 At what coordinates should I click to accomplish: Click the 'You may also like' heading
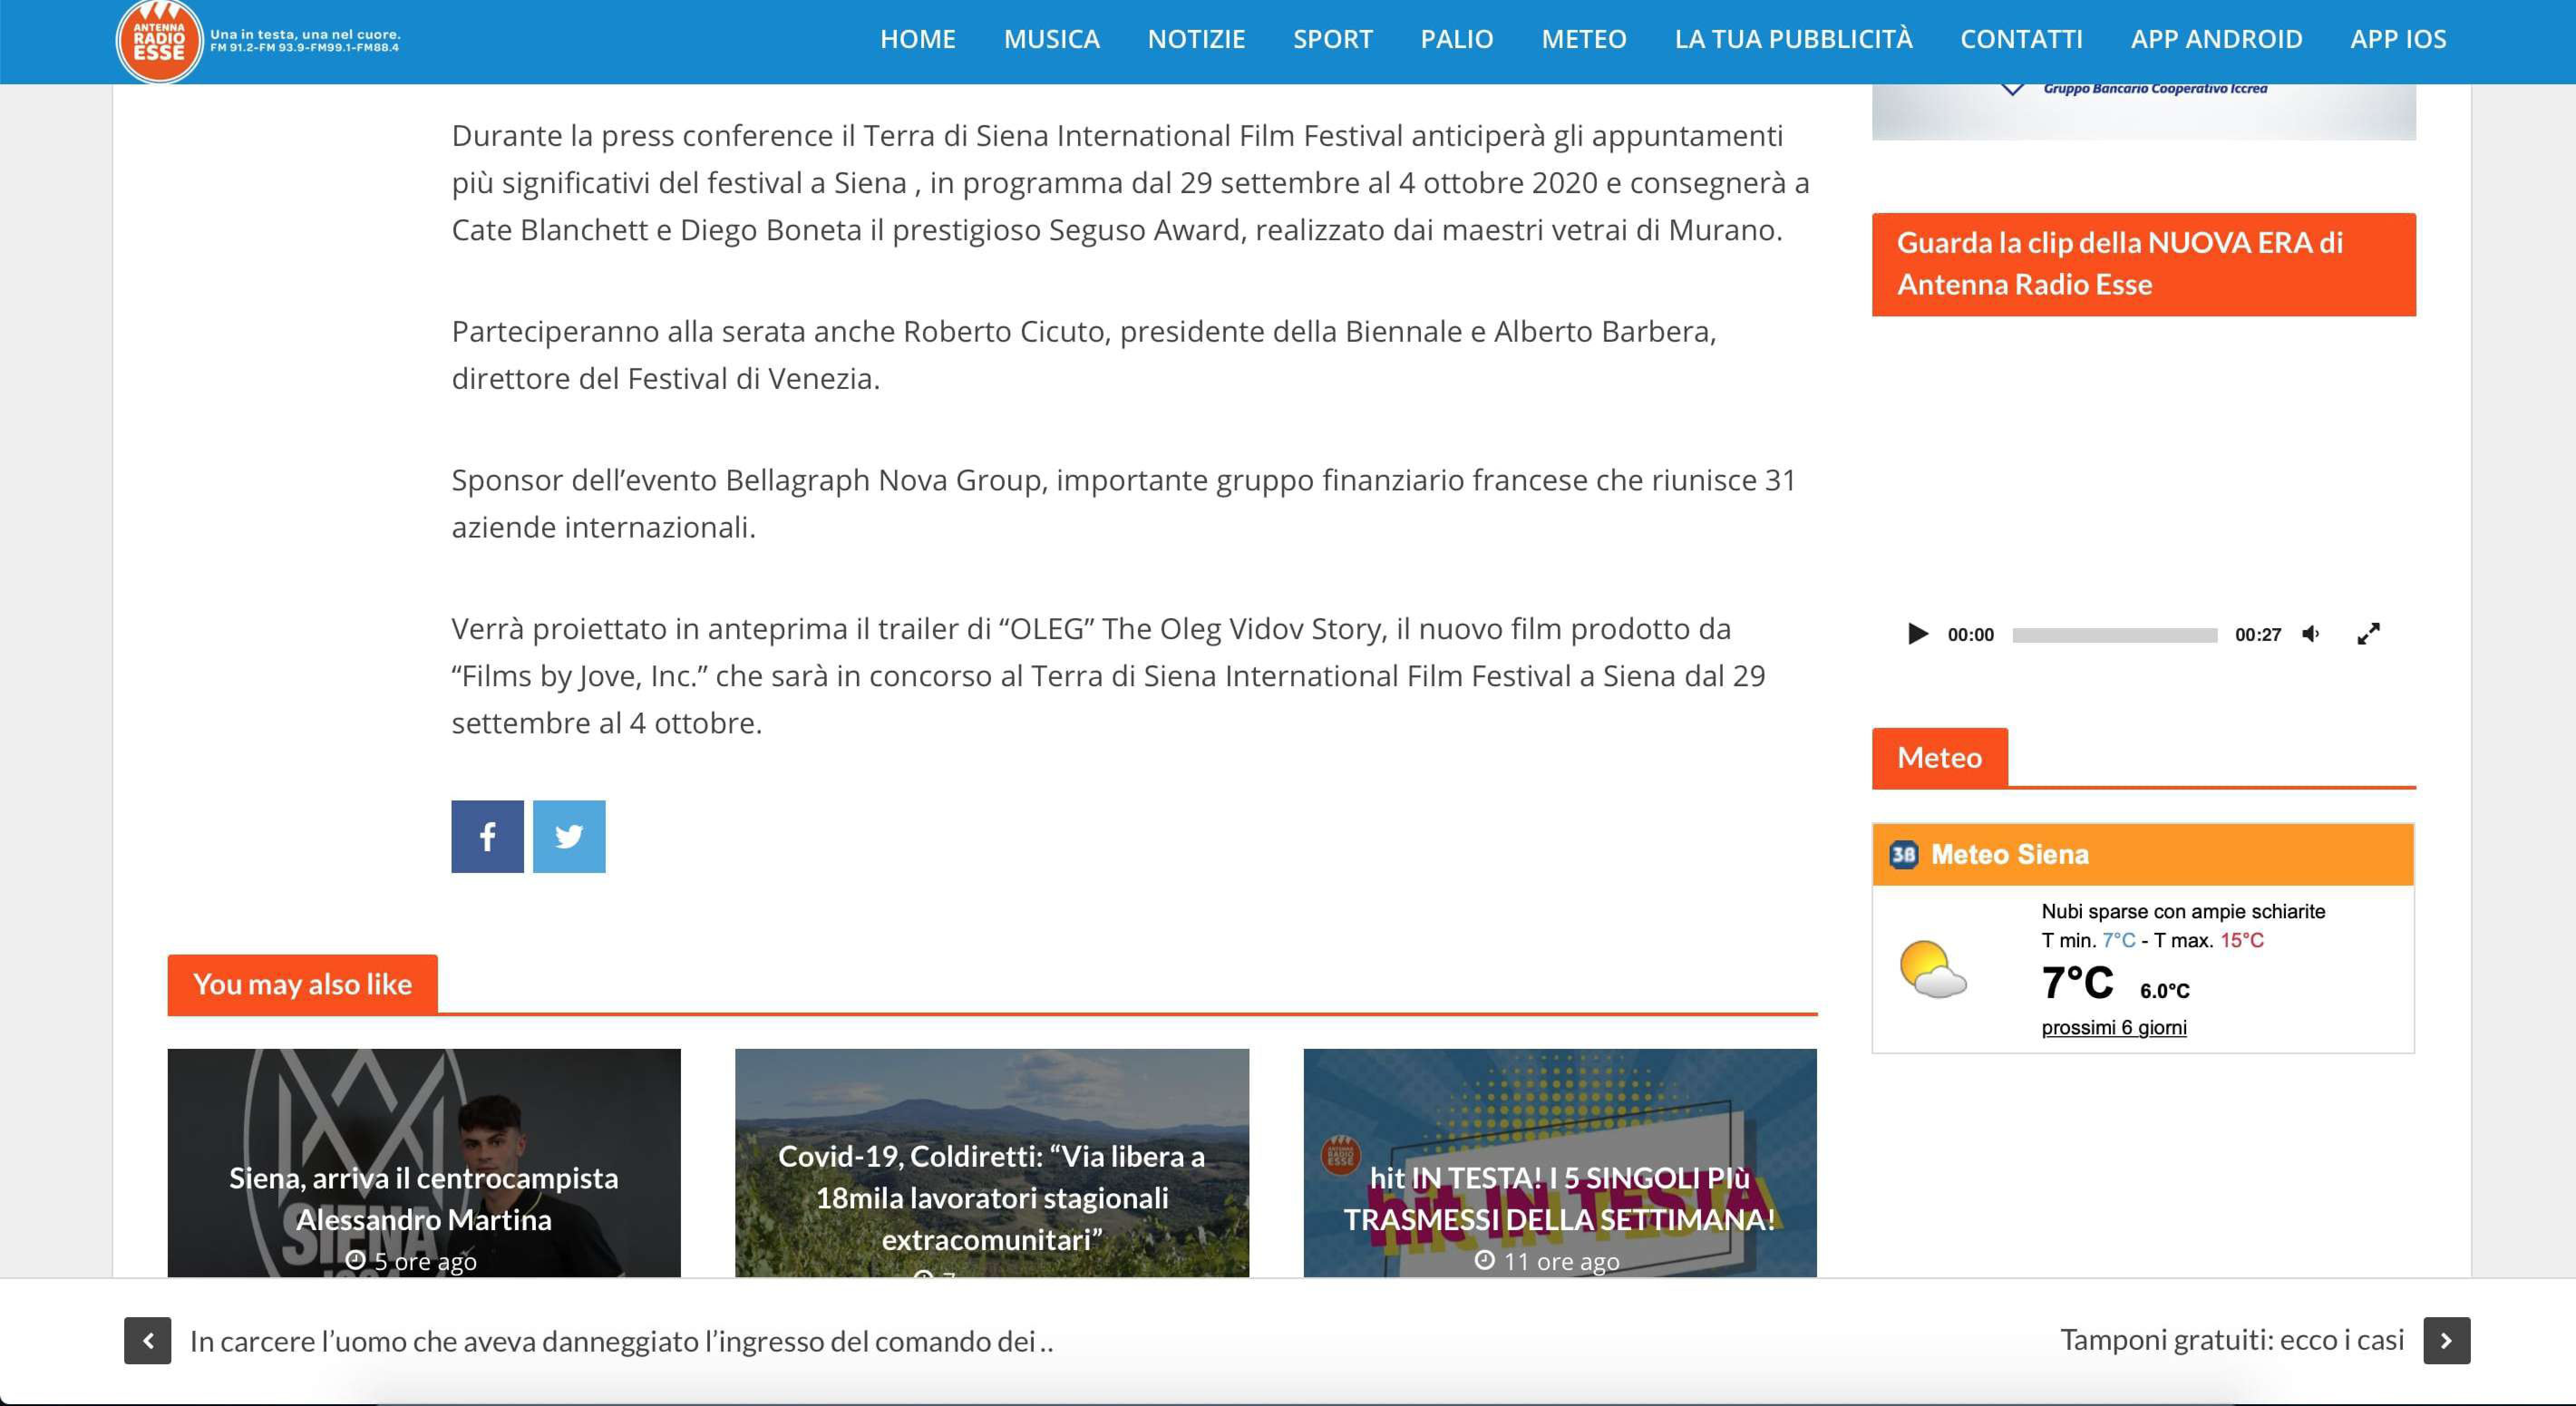302,984
